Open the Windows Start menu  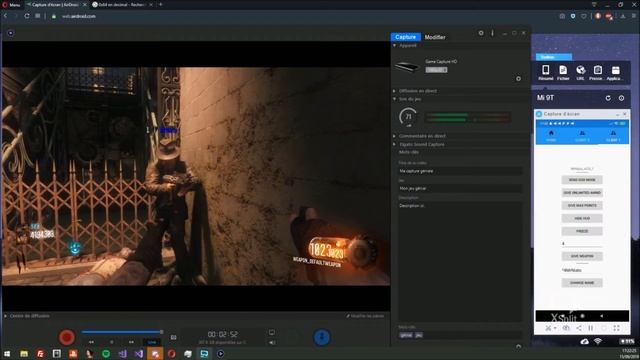[x=7, y=354]
